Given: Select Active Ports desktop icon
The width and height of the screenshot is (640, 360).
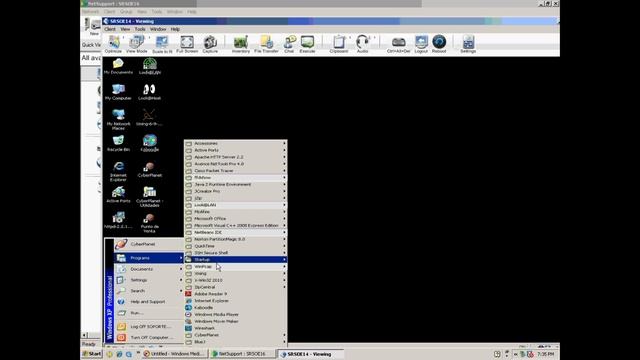Looking at the screenshot, I should [118, 195].
